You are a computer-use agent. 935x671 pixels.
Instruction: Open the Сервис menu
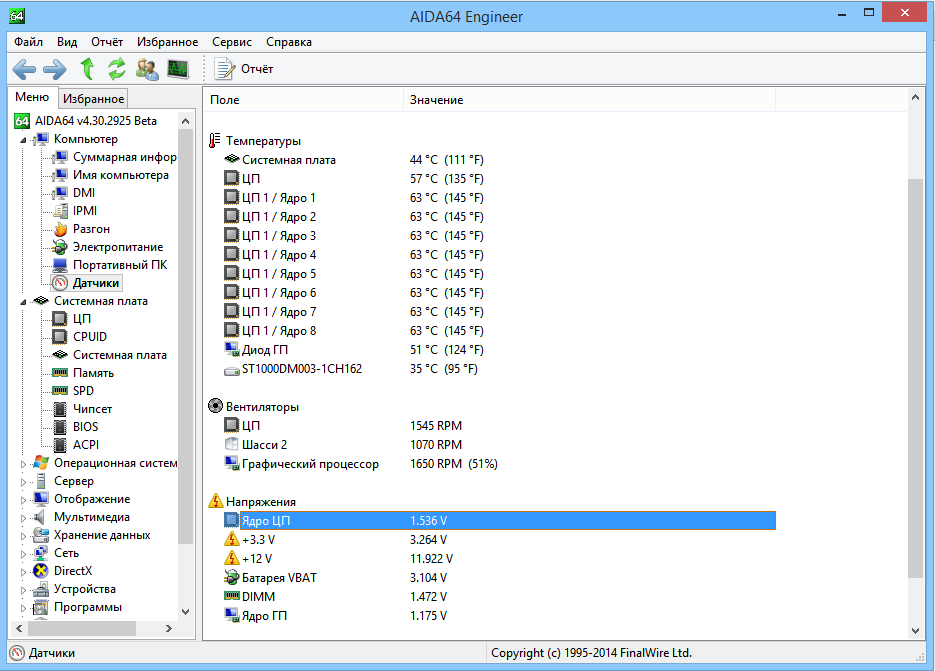232,42
